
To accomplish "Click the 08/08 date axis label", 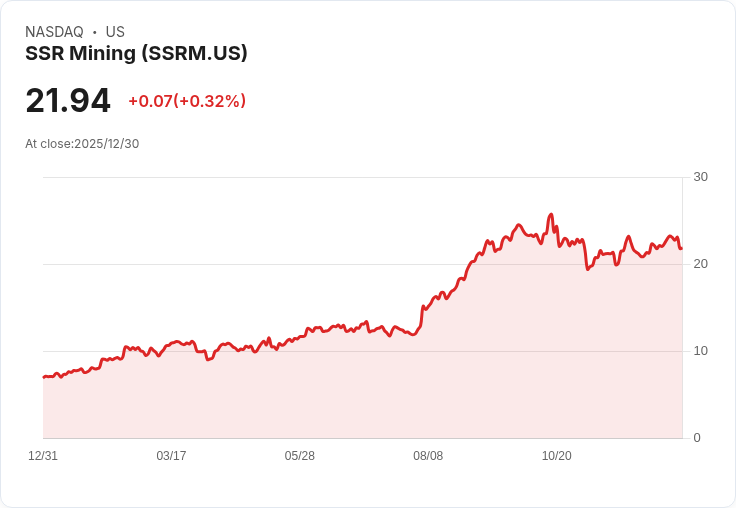I will point(428,456).
